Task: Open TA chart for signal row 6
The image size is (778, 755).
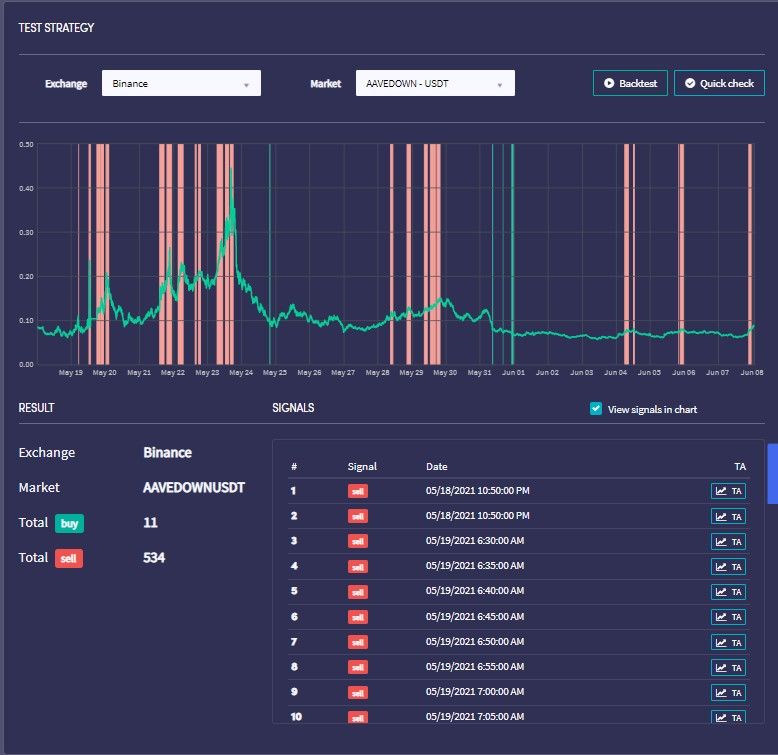Action: point(728,617)
